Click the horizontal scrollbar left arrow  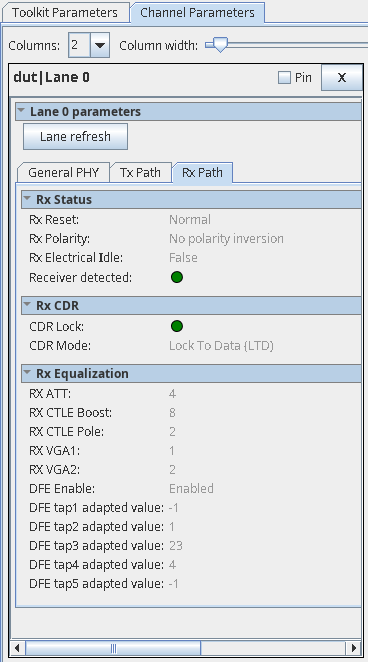[x=17, y=648]
